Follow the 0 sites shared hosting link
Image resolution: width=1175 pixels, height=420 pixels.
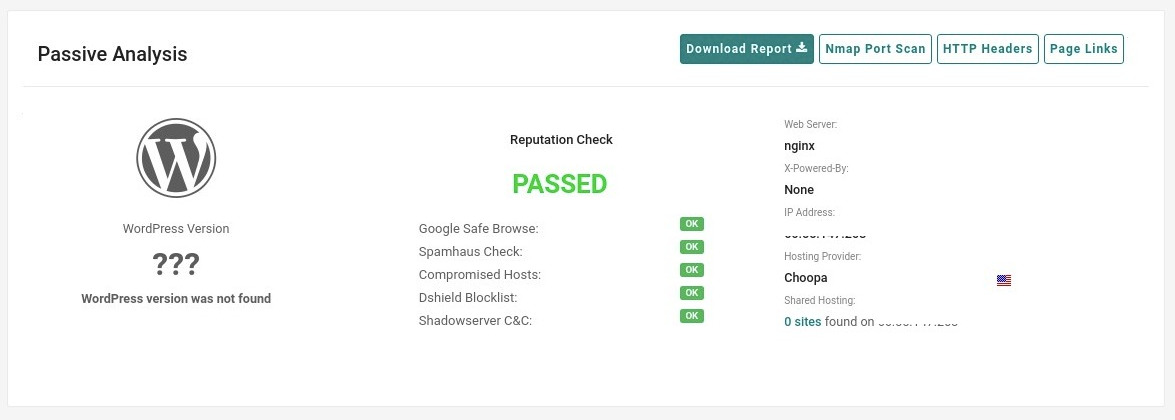(x=803, y=322)
